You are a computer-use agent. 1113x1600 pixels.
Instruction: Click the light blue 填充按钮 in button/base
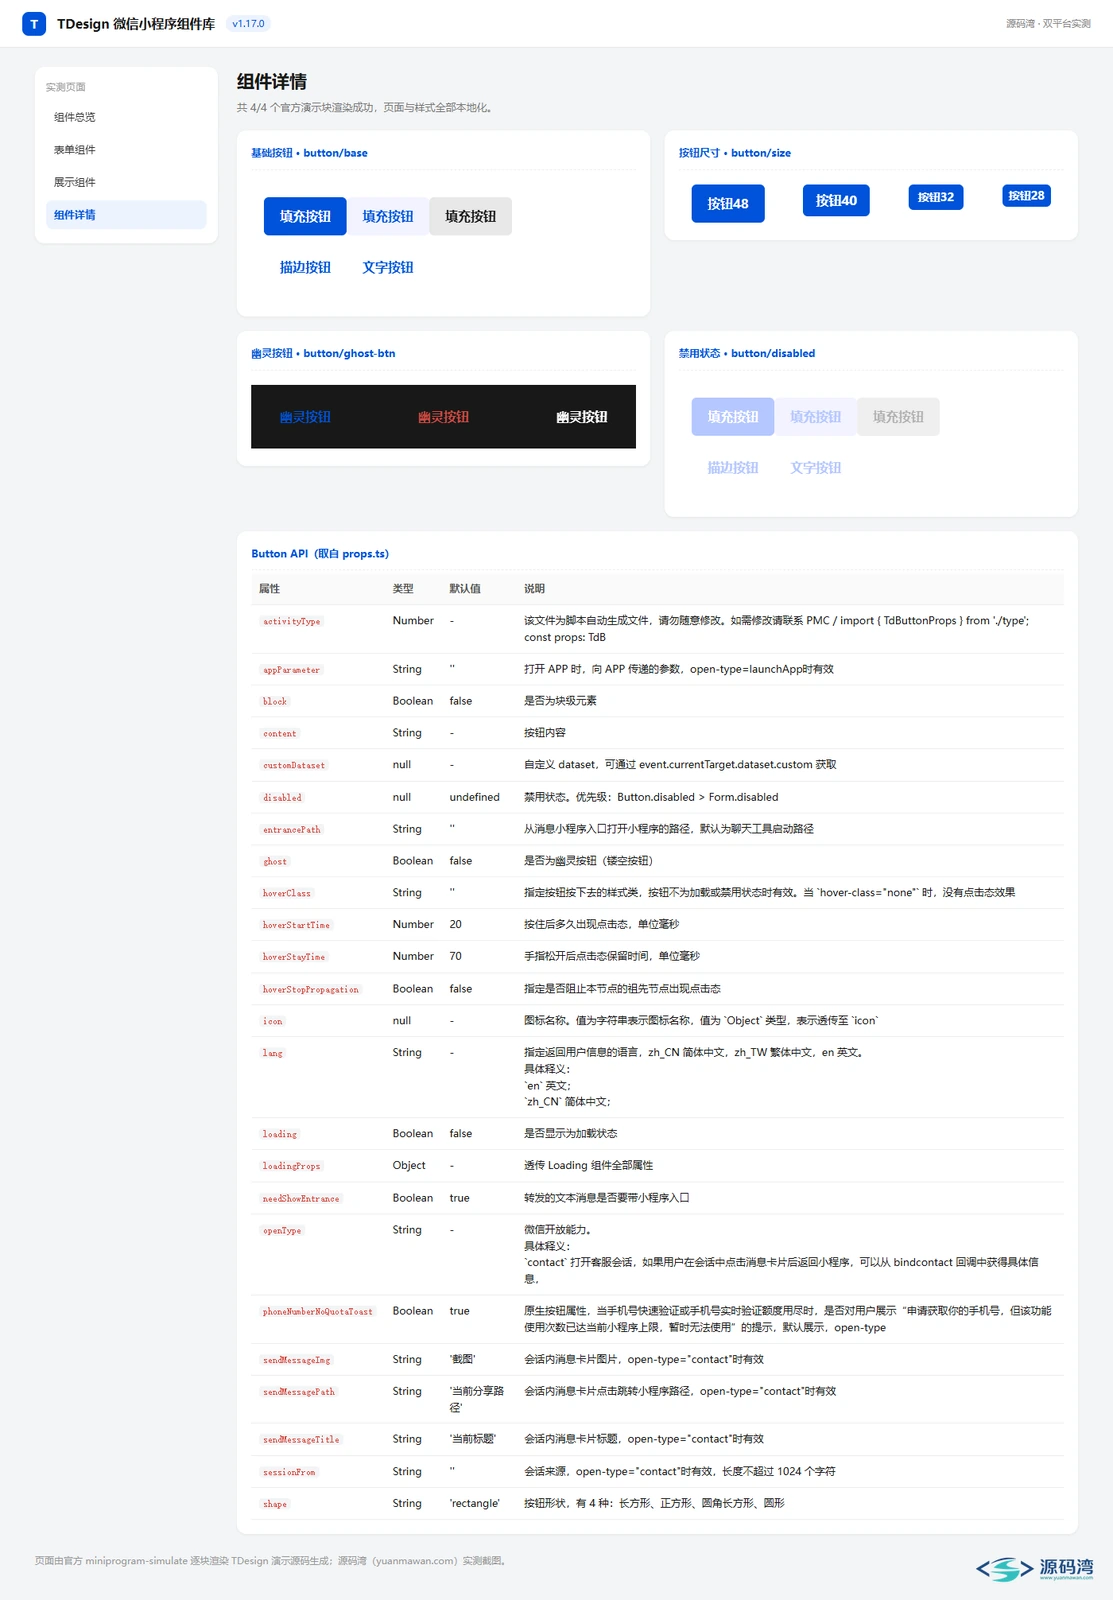(388, 216)
